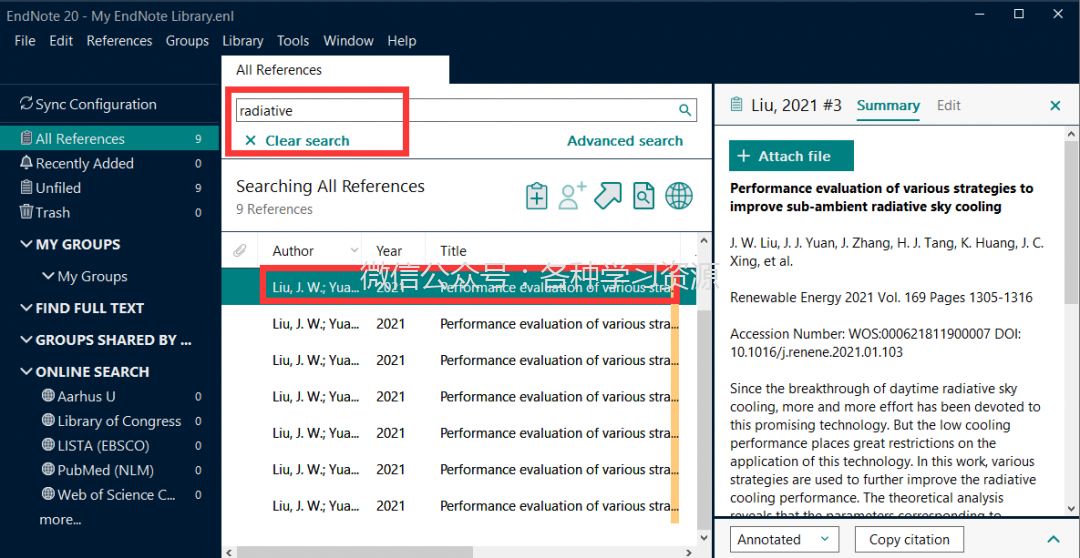Click the new reference clipboard icon
This screenshot has height=558, width=1080.
point(537,196)
